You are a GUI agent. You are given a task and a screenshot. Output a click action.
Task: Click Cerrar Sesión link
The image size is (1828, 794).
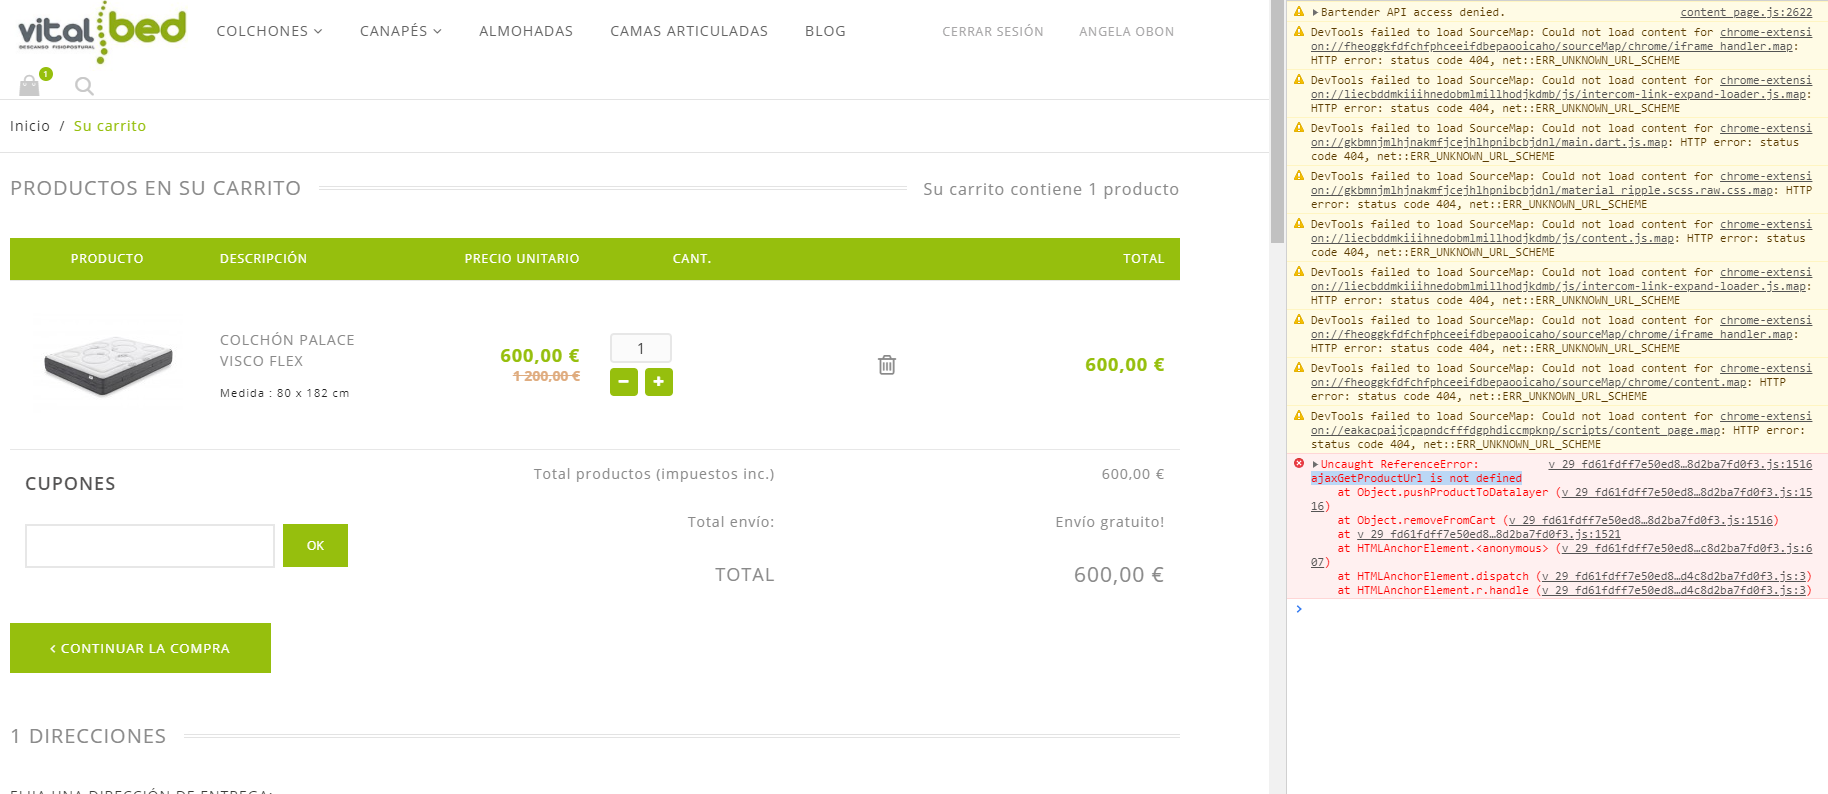click(992, 32)
